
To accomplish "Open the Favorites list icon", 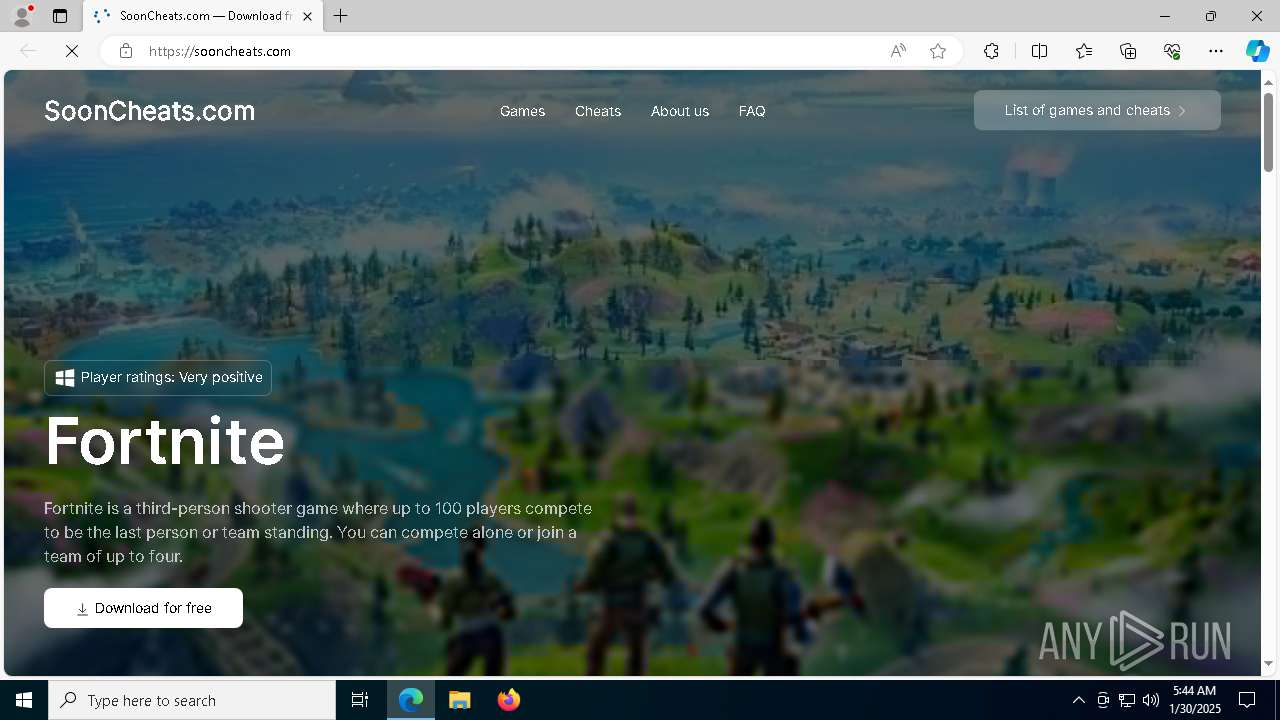I will [x=1084, y=51].
